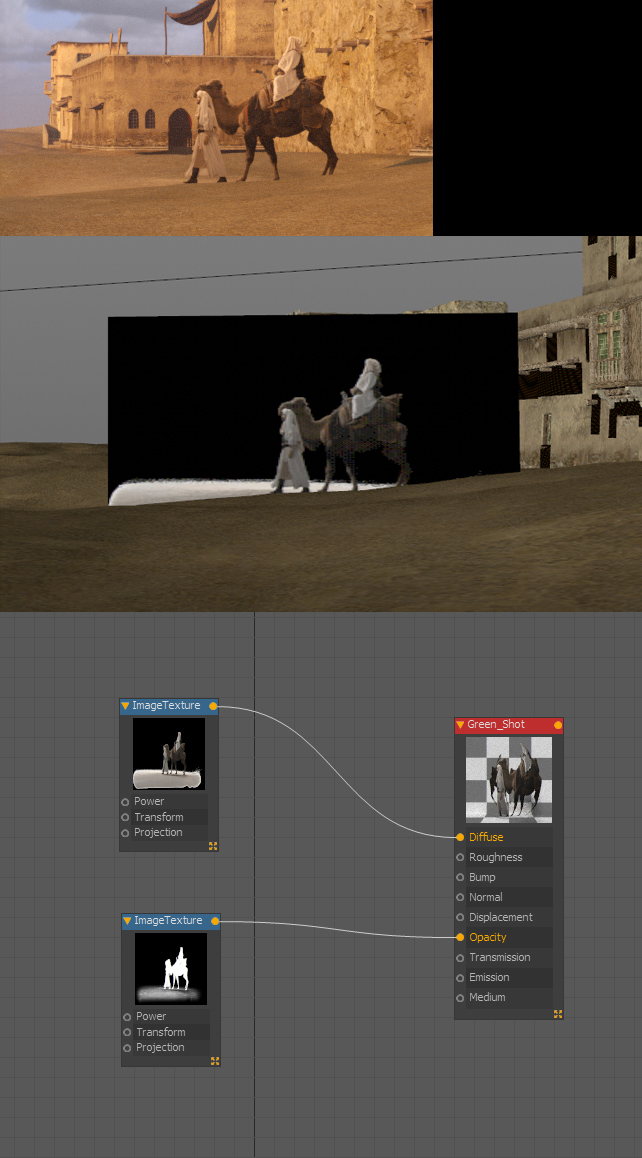Select the wire running into the Opacity pin
642x1158 pixels.
tap(340, 928)
